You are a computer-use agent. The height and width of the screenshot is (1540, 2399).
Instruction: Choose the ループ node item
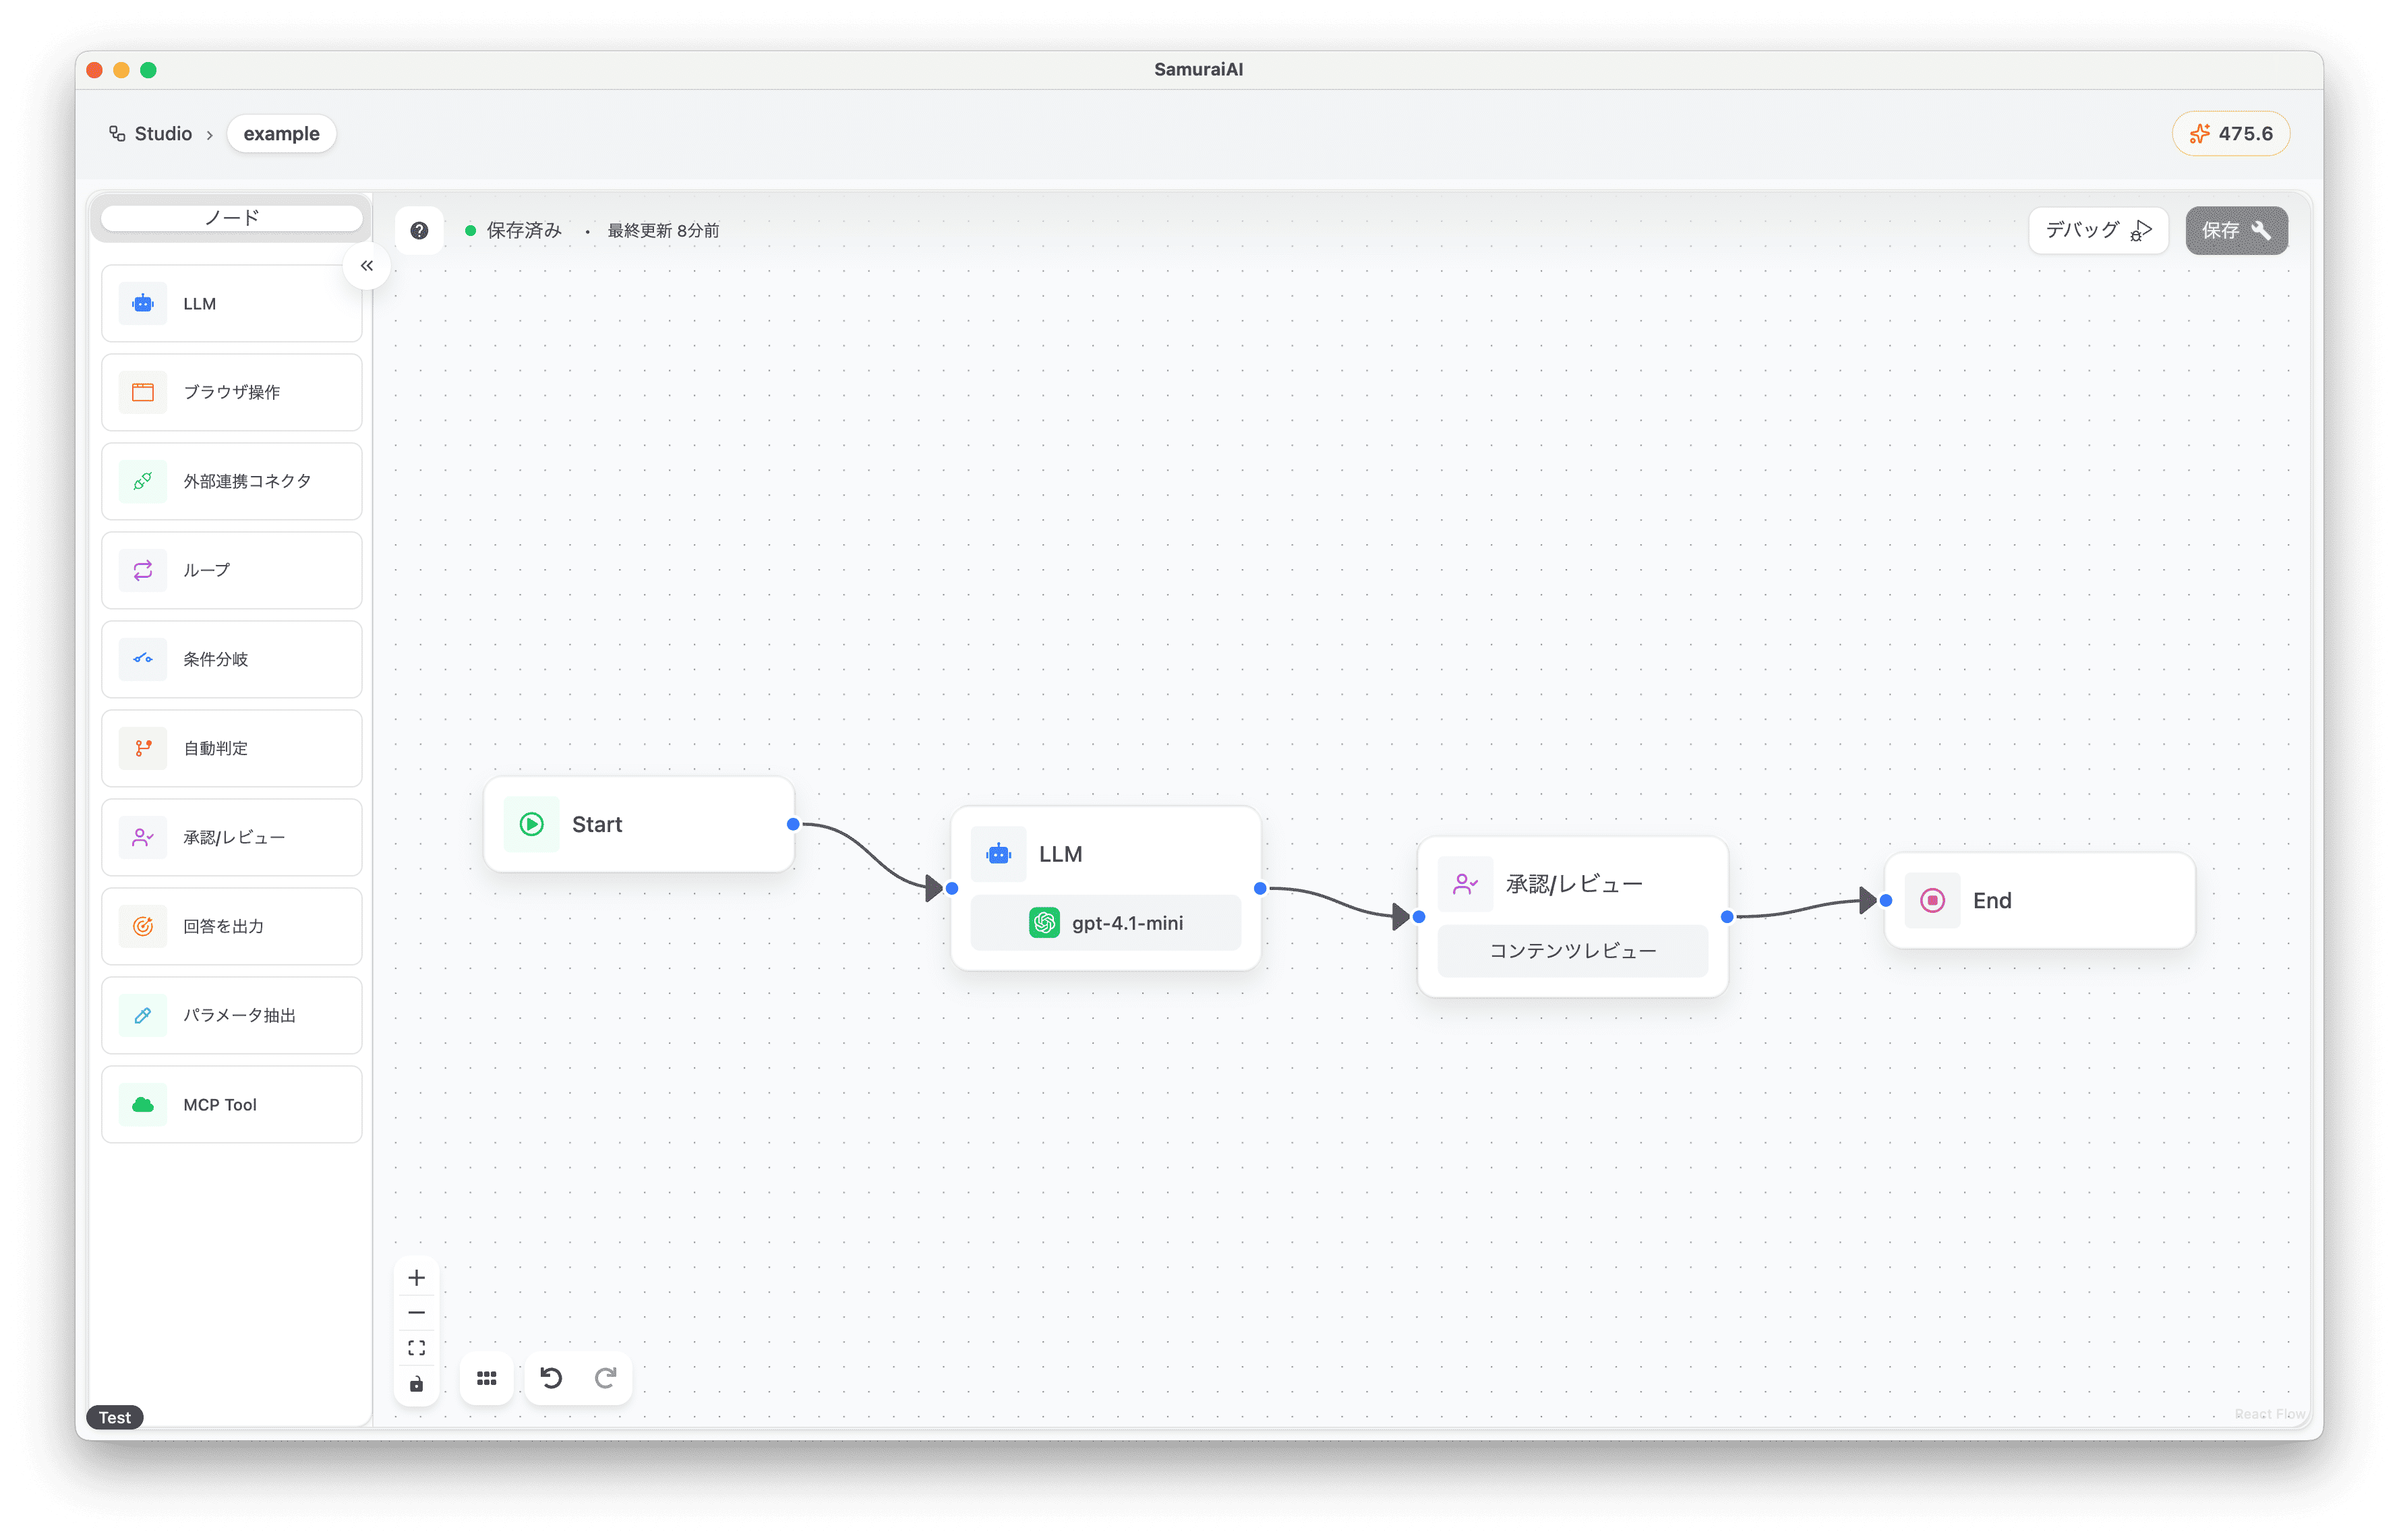[x=231, y=570]
